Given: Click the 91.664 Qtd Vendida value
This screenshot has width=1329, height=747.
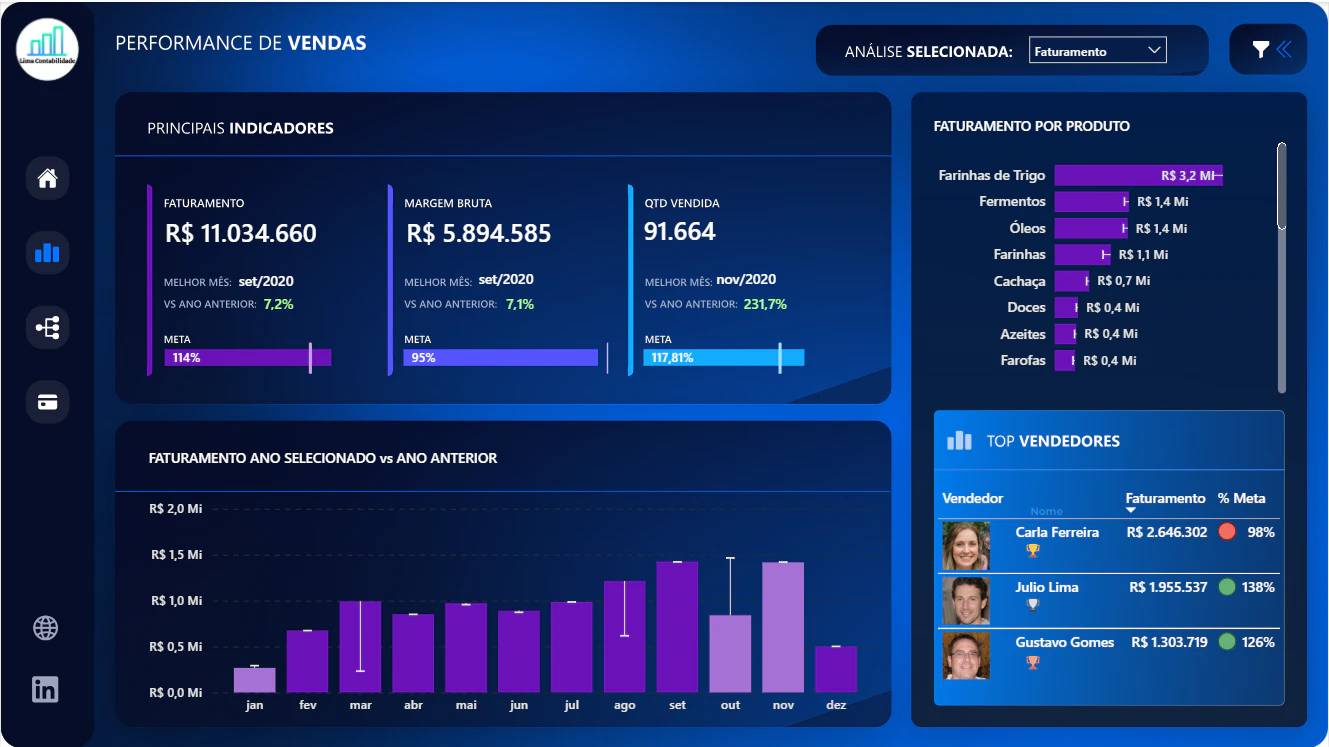Looking at the screenshot, I should (680, 232).
